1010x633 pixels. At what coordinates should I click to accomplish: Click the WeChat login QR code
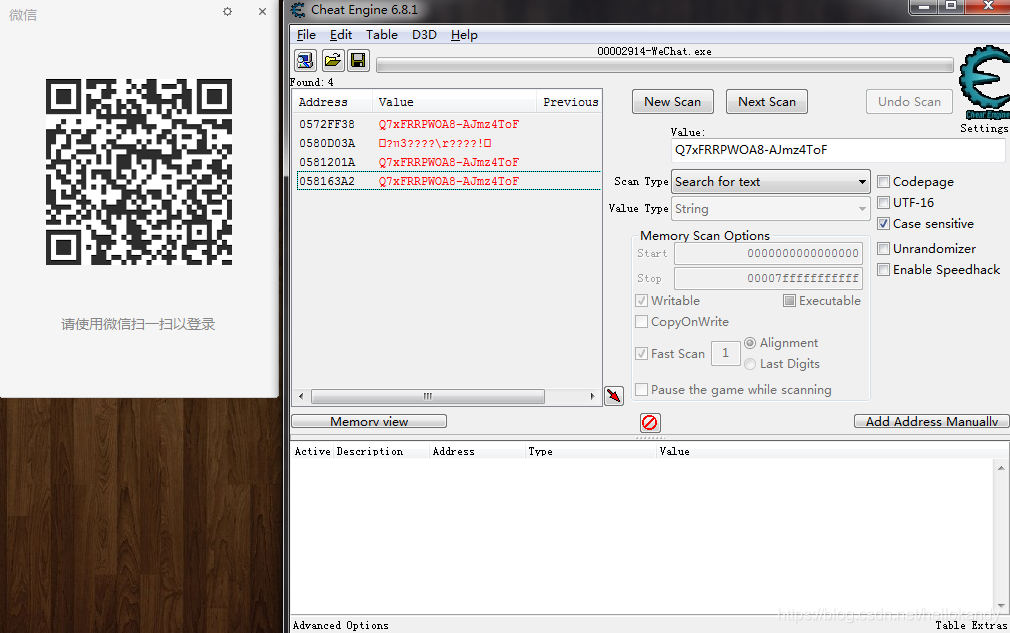(138, 172)
